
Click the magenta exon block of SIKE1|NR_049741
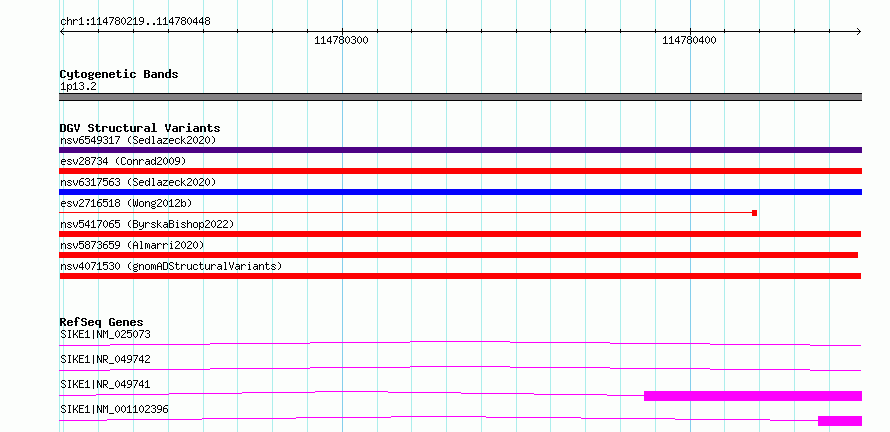[753, 396]
